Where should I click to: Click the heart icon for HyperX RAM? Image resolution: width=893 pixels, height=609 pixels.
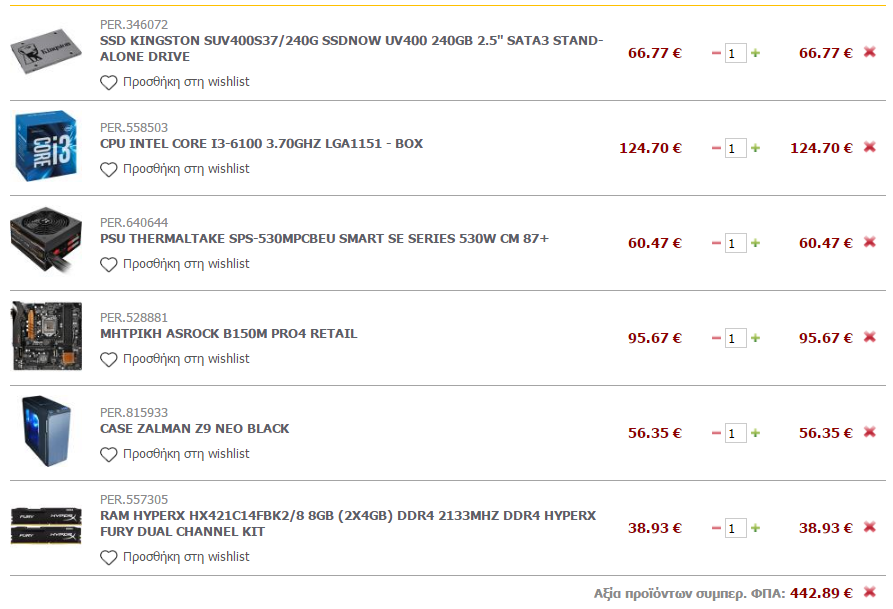tap(108, 557)
